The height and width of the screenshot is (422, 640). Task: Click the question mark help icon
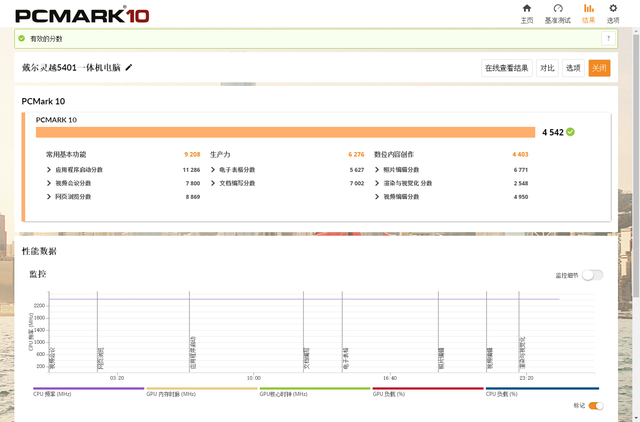[x=606, y=38]
